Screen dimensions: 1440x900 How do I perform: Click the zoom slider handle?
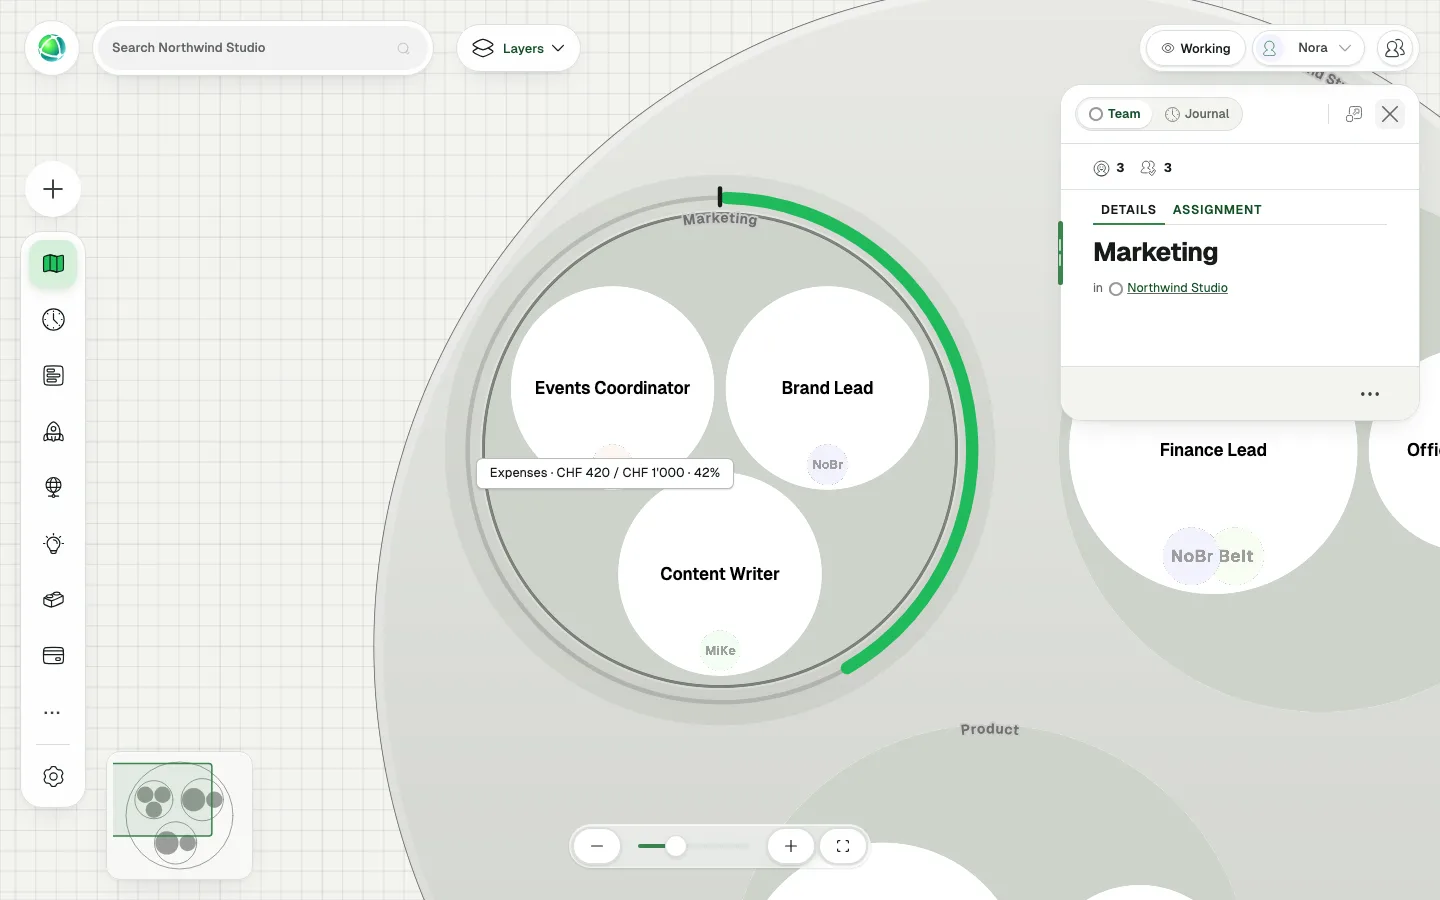[x=676, y=846]
